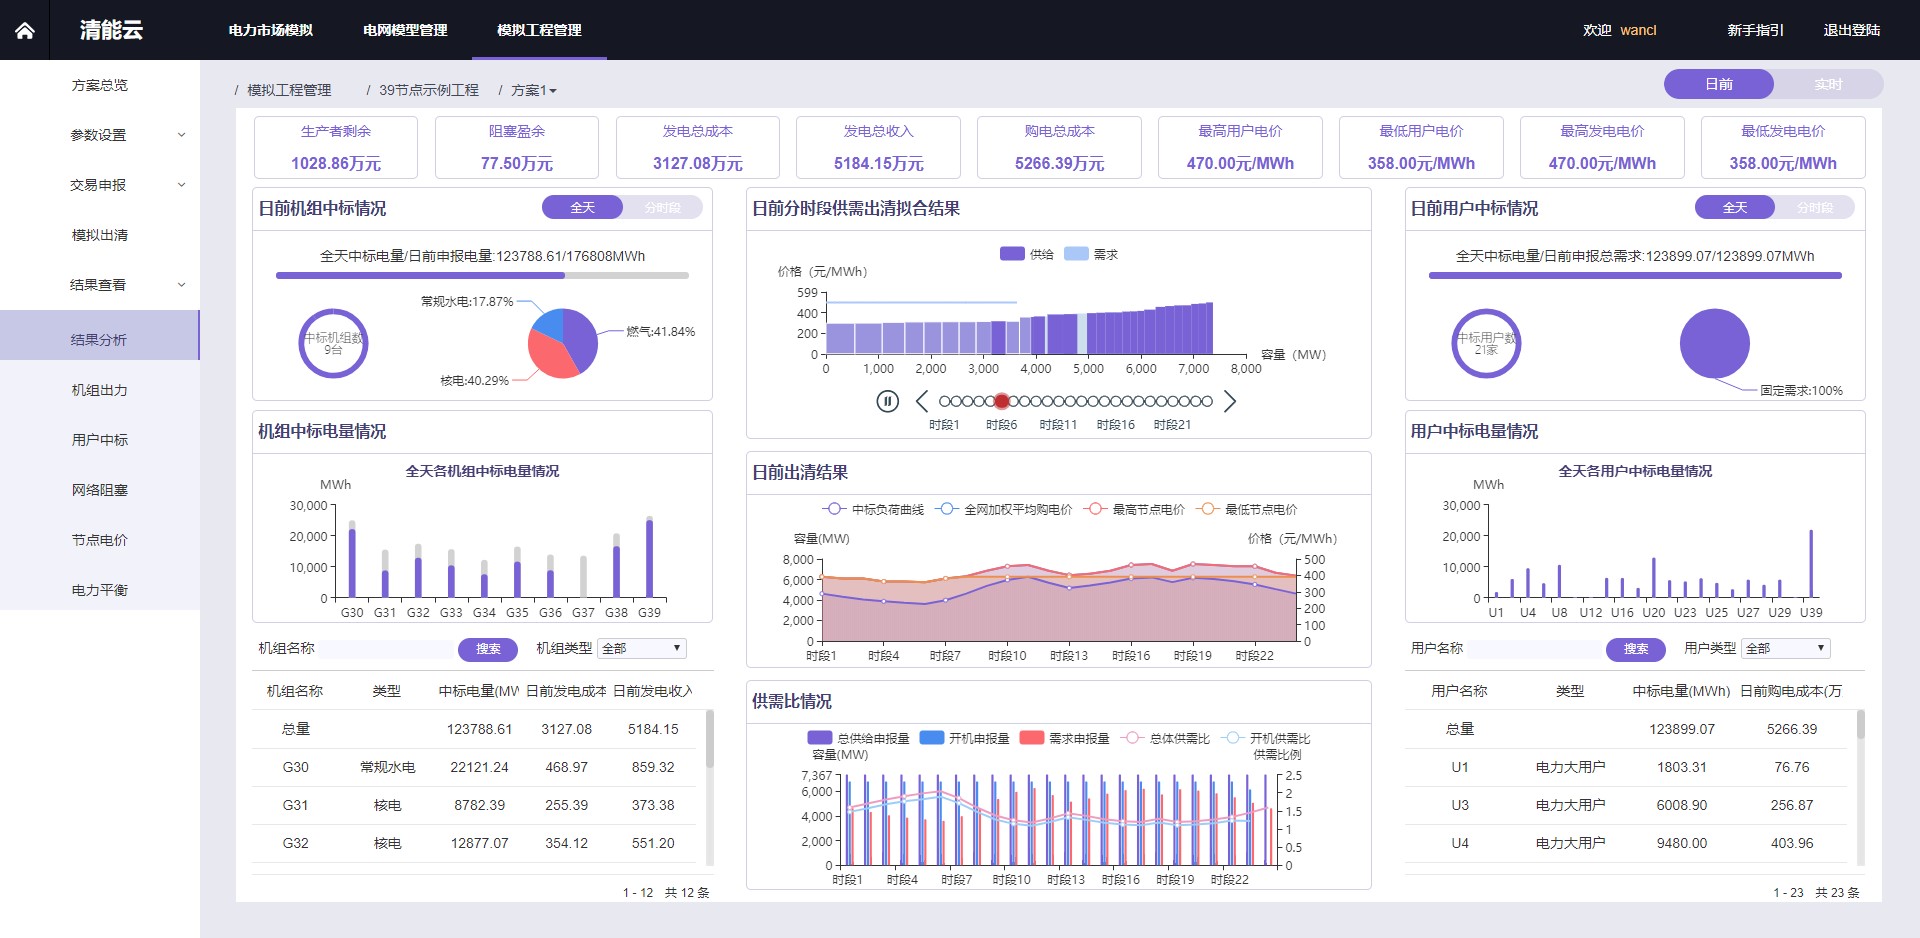Toggle 总供给申报量 legend item
Screen dimensions: 1920x938
coord(858,738)
